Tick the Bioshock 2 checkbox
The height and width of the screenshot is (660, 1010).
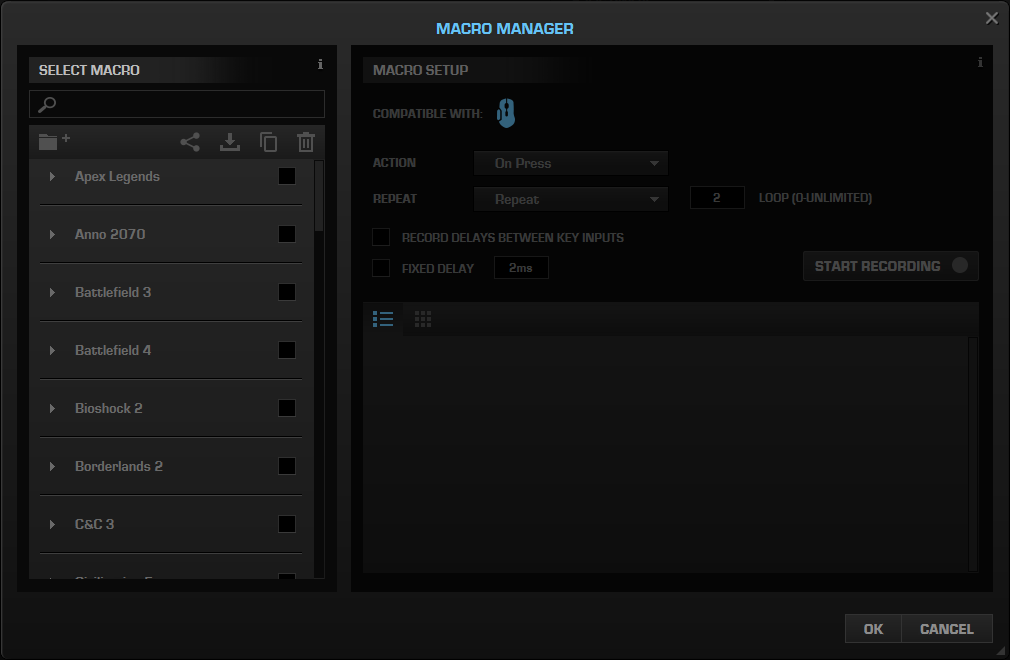click(x=287, y=408)
